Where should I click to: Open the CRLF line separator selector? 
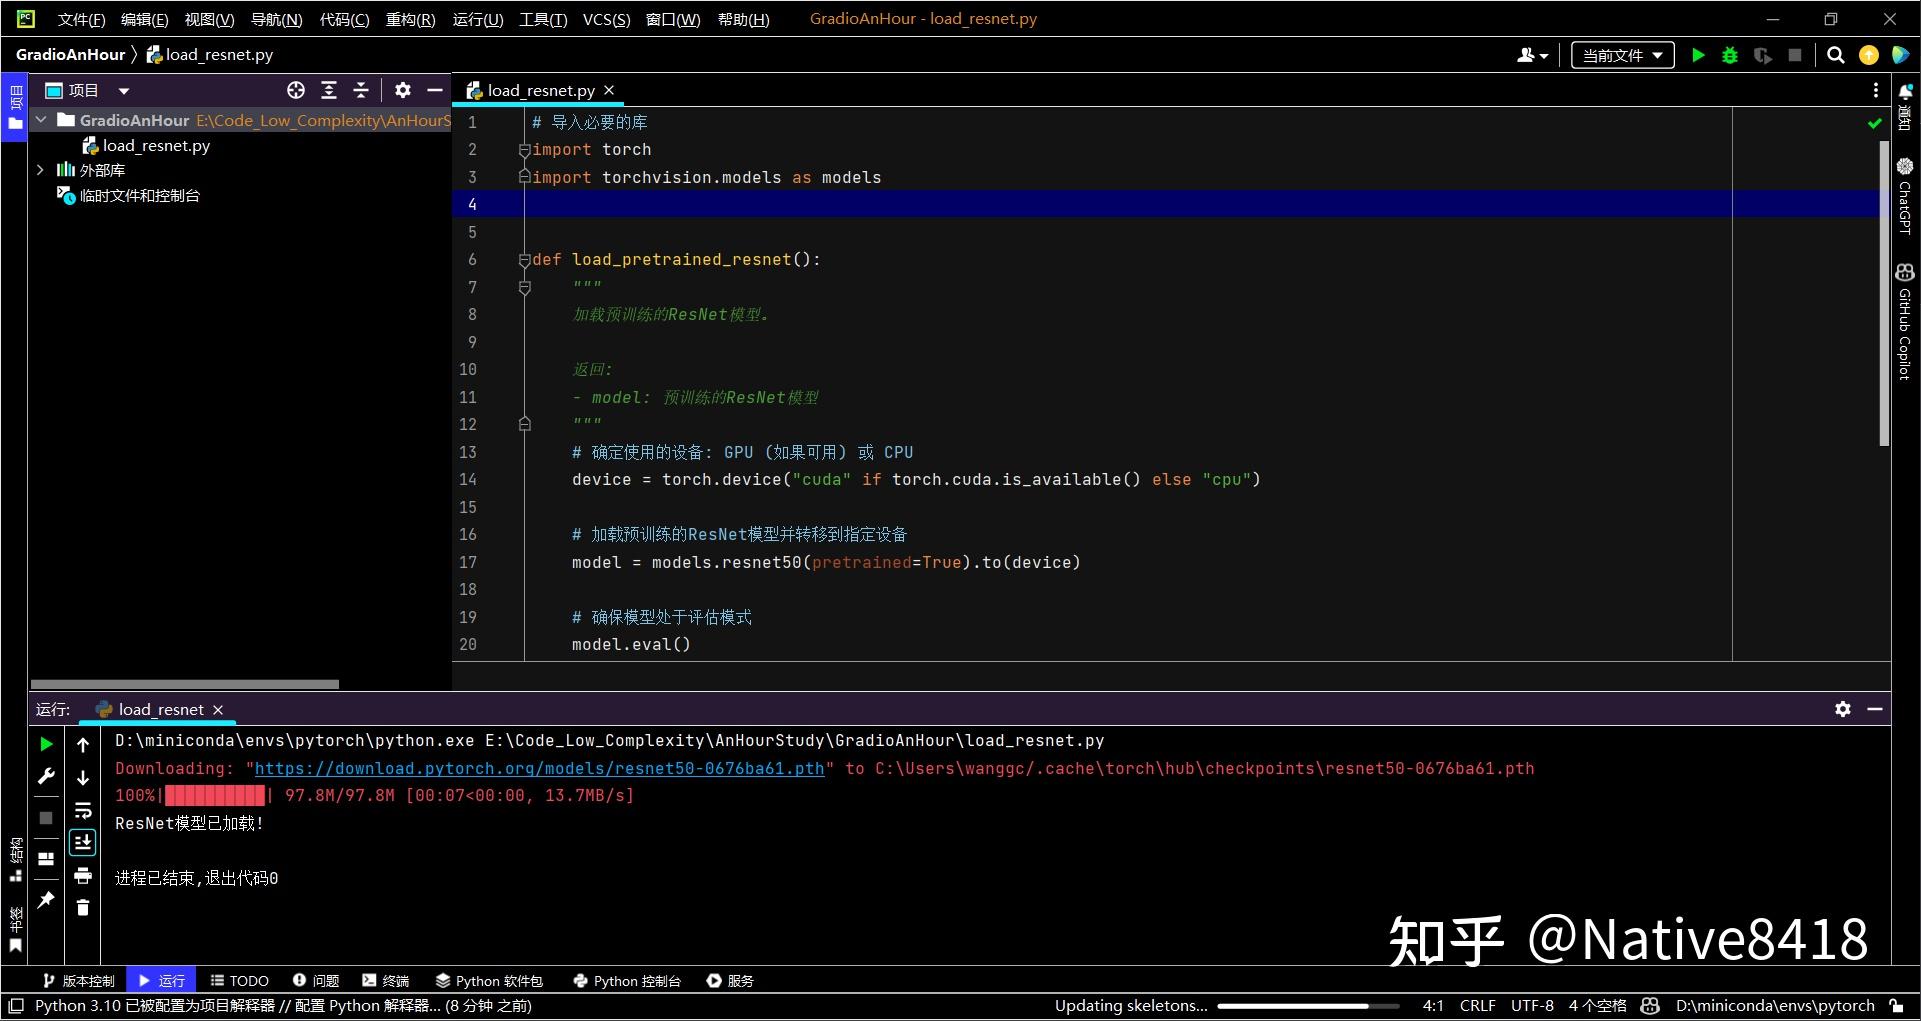point(1477,1006)
